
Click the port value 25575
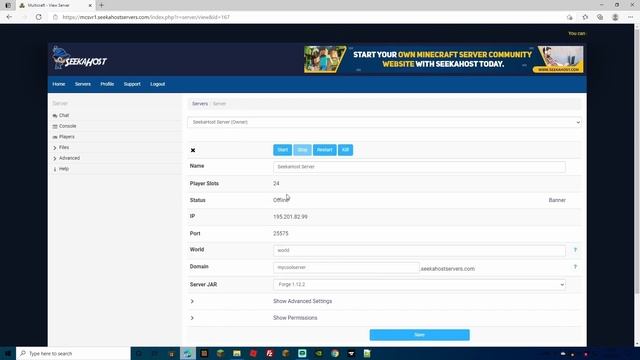coord(281,233)
